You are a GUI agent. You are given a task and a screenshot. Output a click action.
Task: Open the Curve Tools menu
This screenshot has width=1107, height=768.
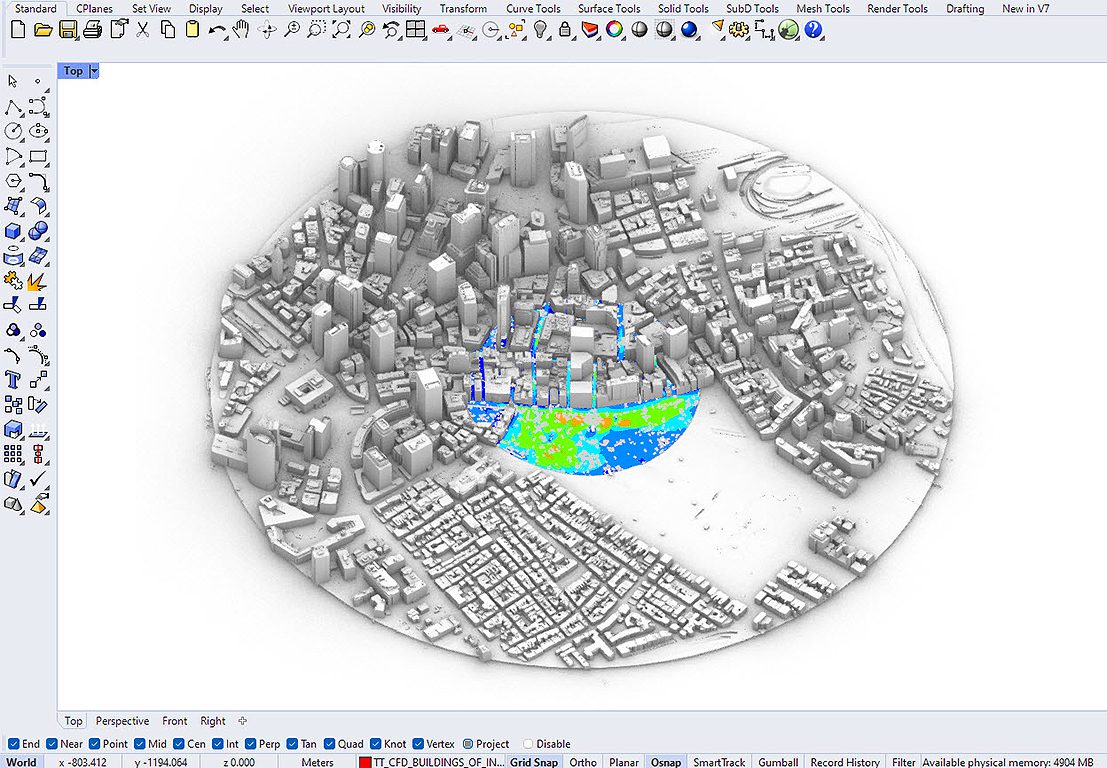click(x=533, y=8)
